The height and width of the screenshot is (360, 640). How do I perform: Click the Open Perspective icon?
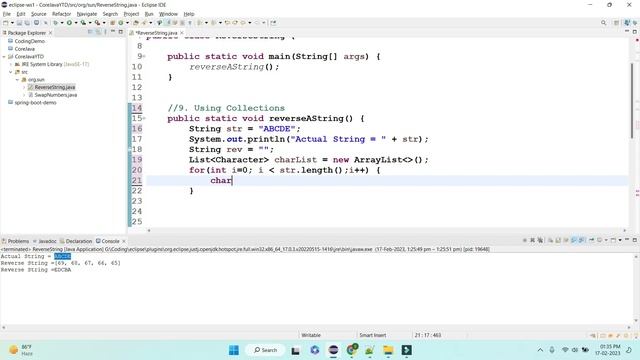pyautogui.click(x=617, y=23)
